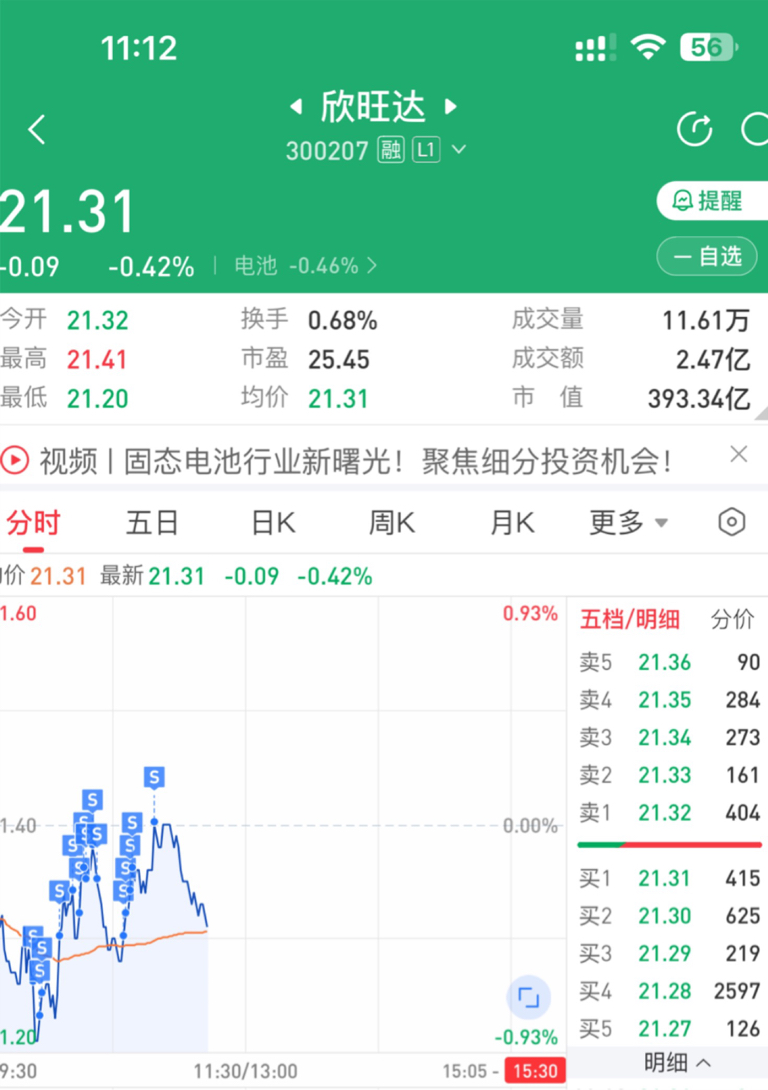Select the 周K chart tab
The width and height of the screenshot is (768, 1090).
pyautogui.click(x=392, y=523)
